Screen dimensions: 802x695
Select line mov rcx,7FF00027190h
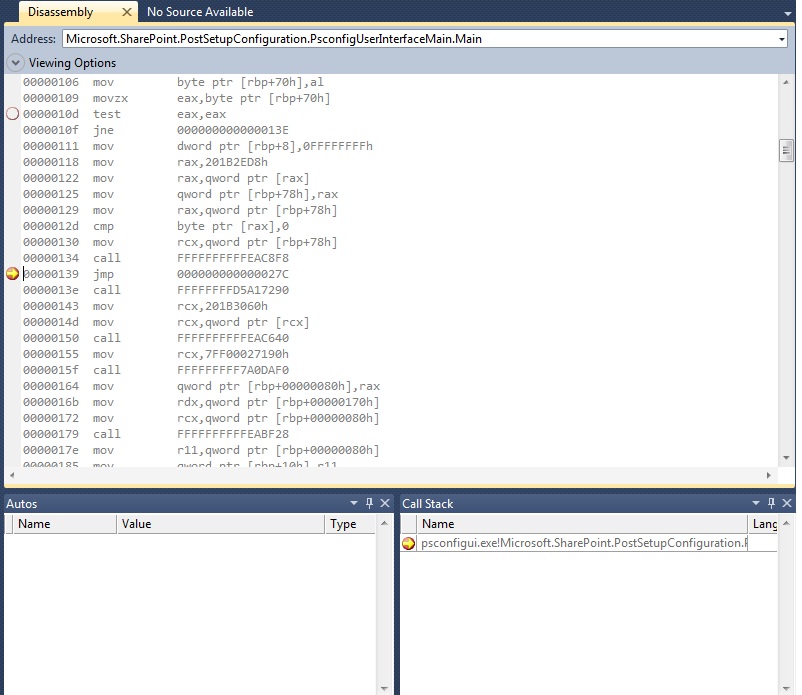[155, 354]
